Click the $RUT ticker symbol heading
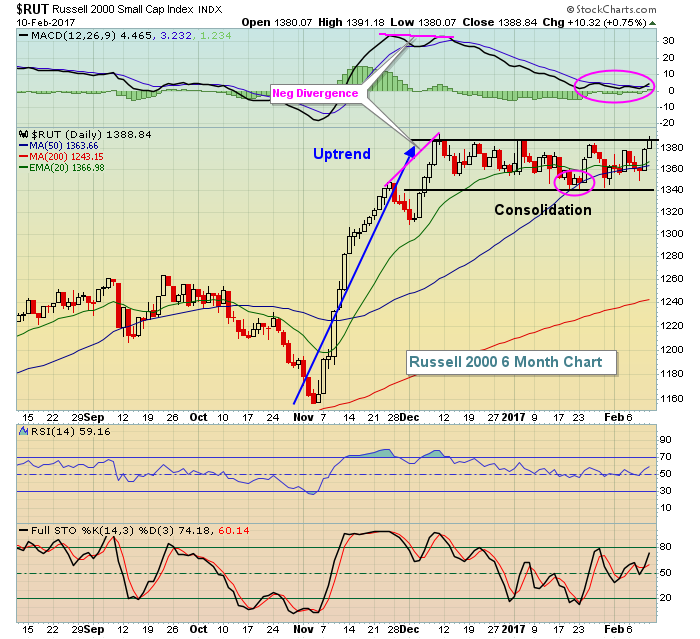Screen dimensions: 700x639 tap(33, 9)
